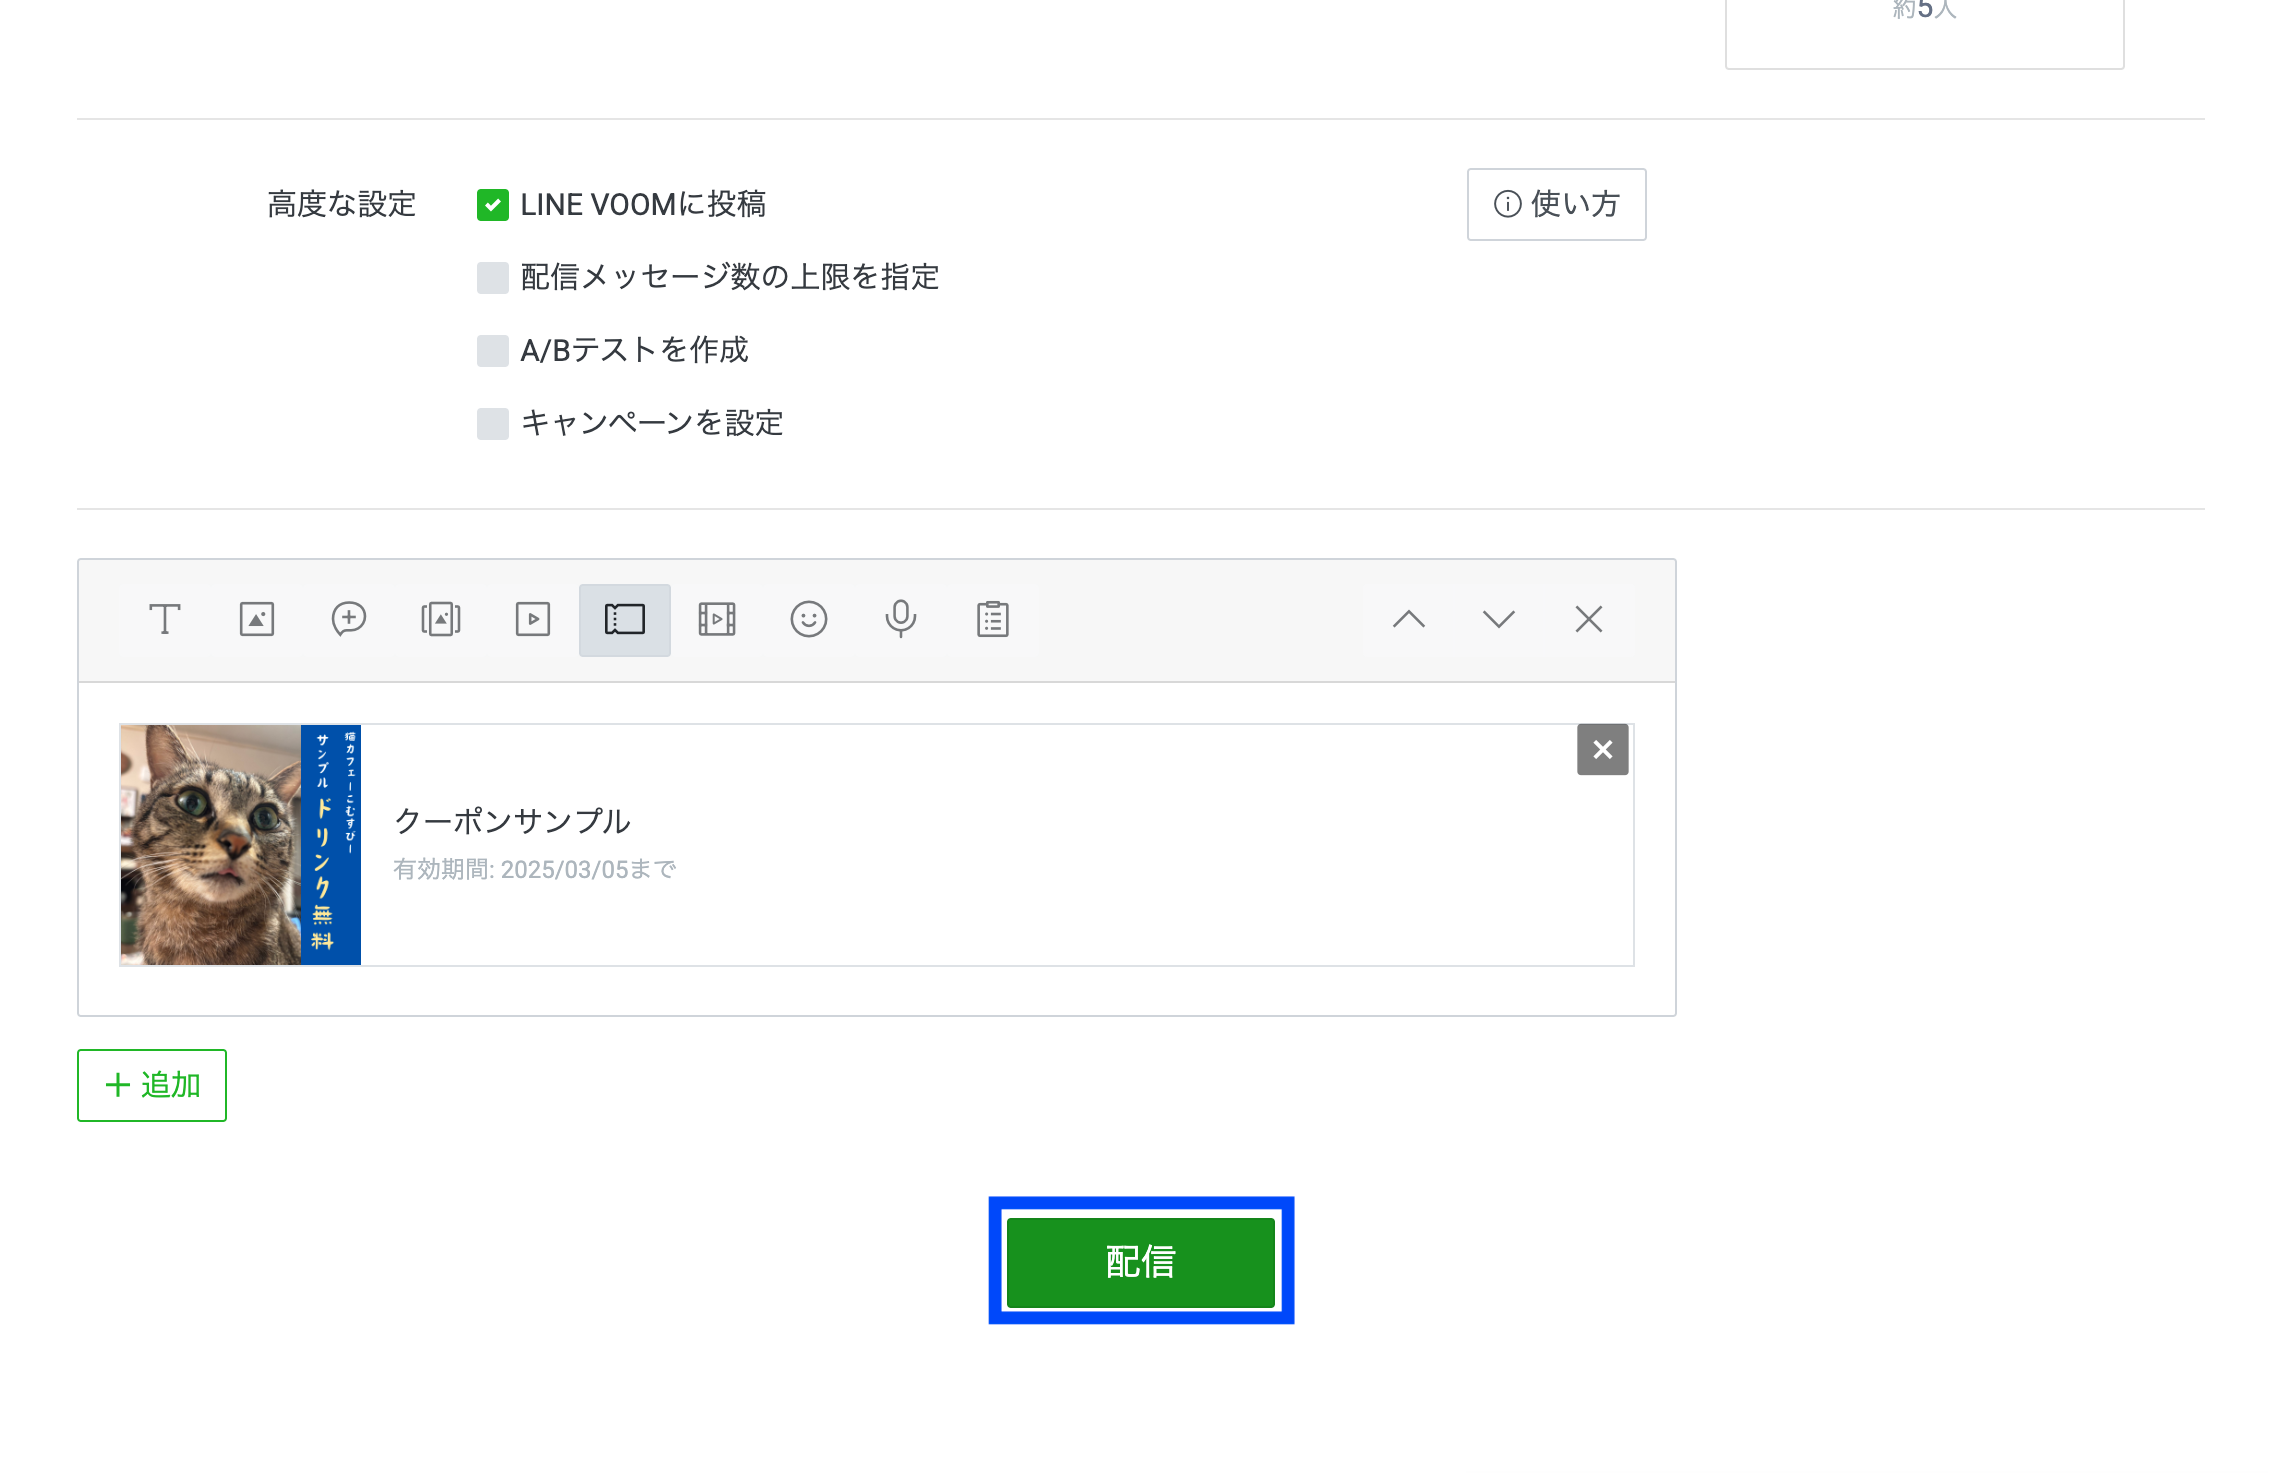Click the coupon message icon
Screen dimensions: 2287x1473
point(625,619)
